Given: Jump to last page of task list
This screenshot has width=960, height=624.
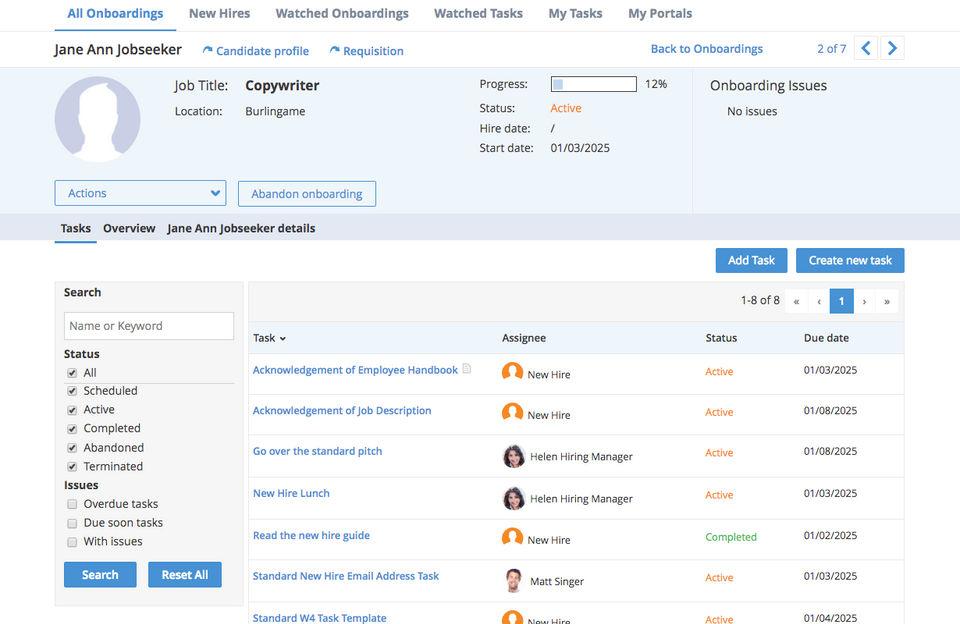Looking at the screenshot, I should [886, 301].
